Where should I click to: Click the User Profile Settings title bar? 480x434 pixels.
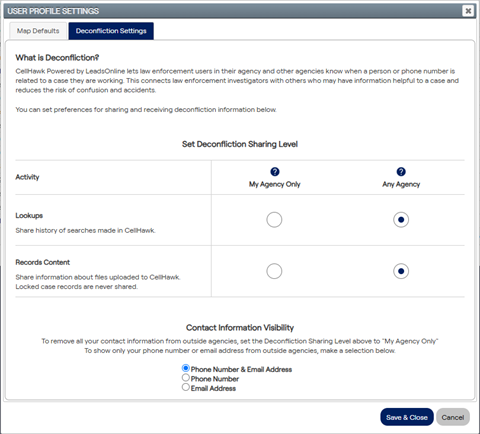pyautogui.click(x=233, y=11)
